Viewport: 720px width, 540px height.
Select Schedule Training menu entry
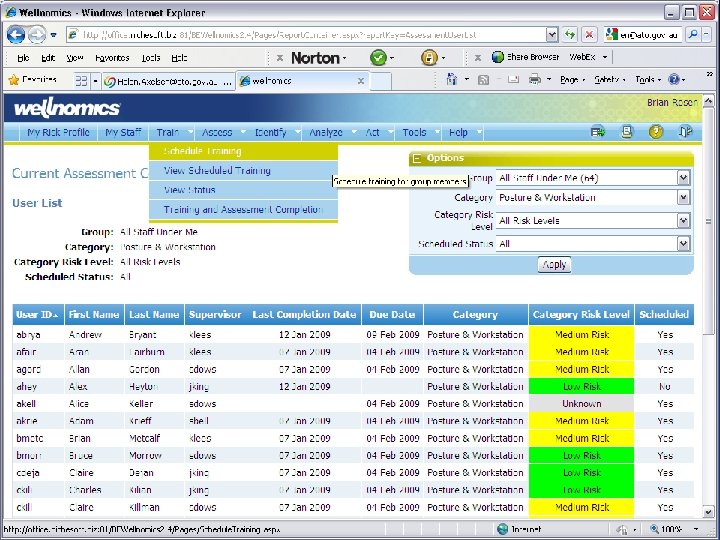(243, 152)
